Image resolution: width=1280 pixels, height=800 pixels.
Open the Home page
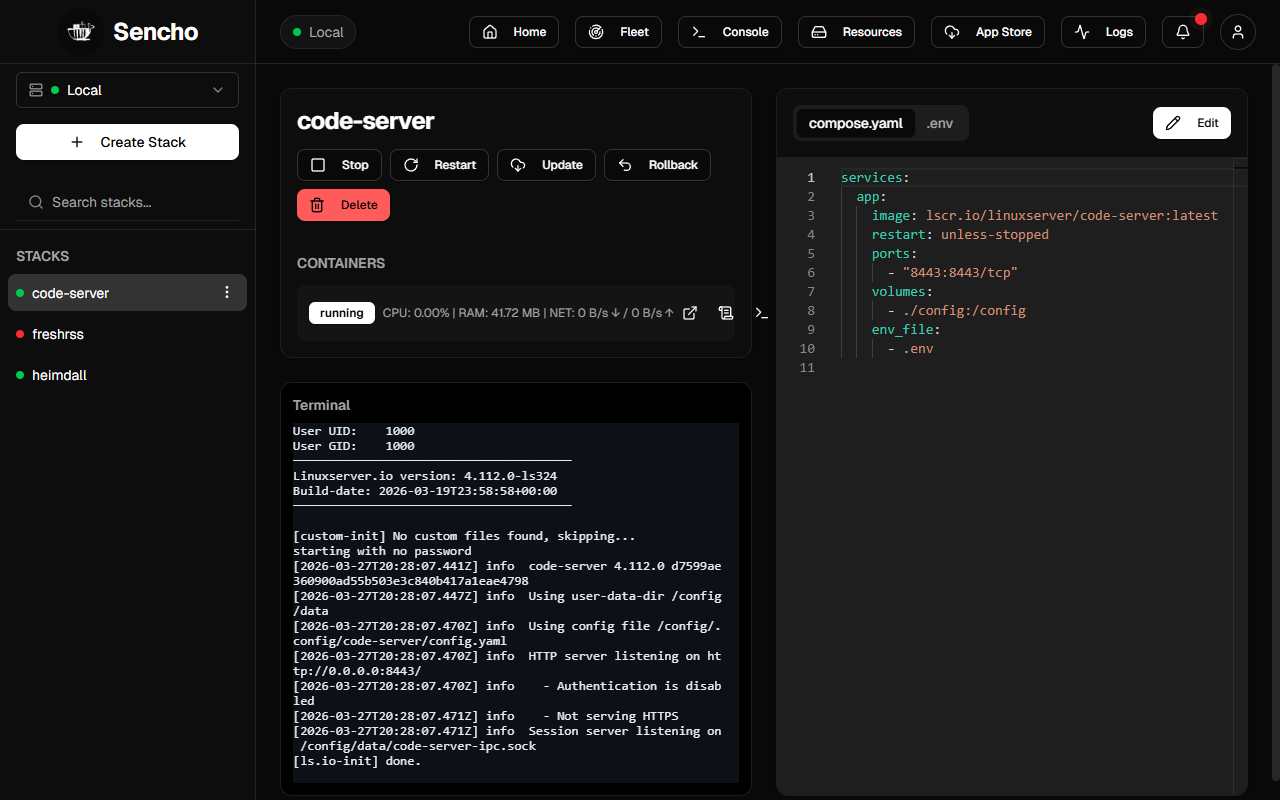coord(514,32)
